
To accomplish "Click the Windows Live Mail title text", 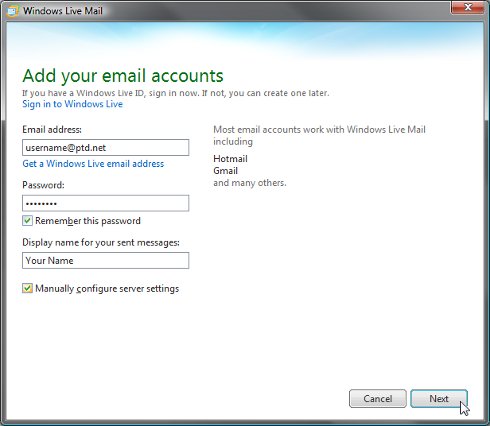I will click(x=63, y=11).
